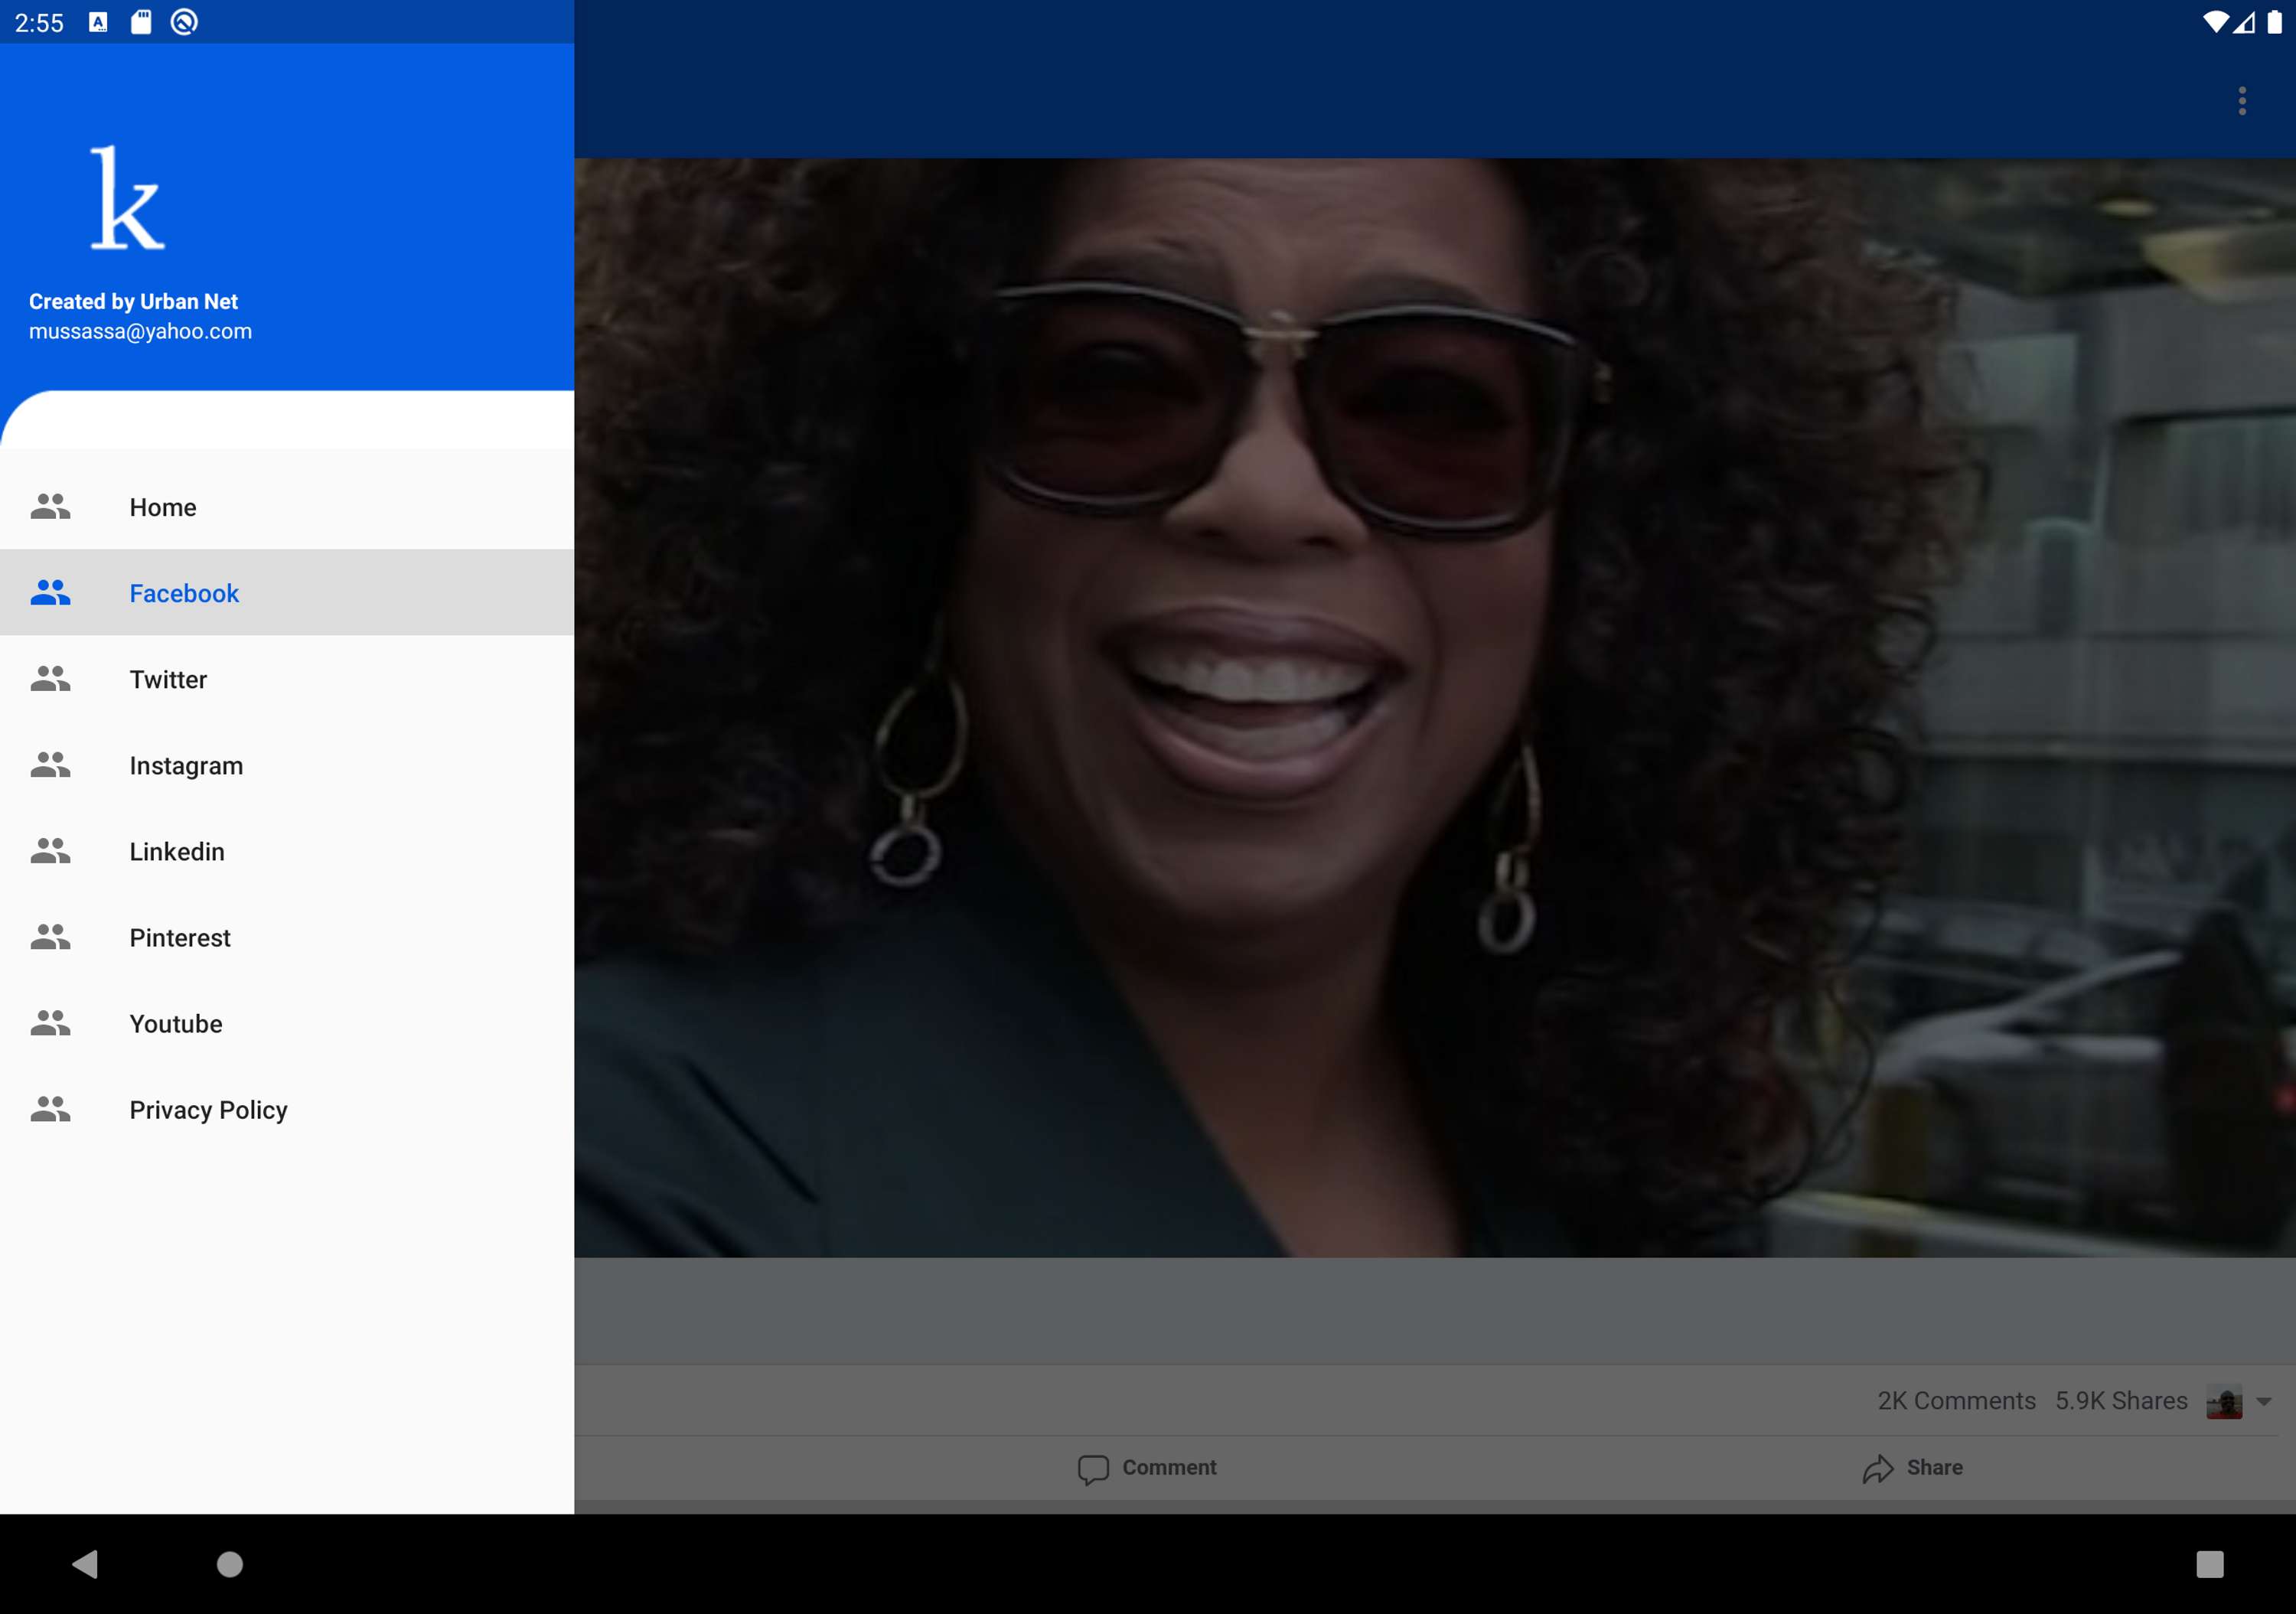Screen dimensions: 2296x1614
Task: Open the Youtube menu item
Action: pyautogui.click(x=287, y=1023)
